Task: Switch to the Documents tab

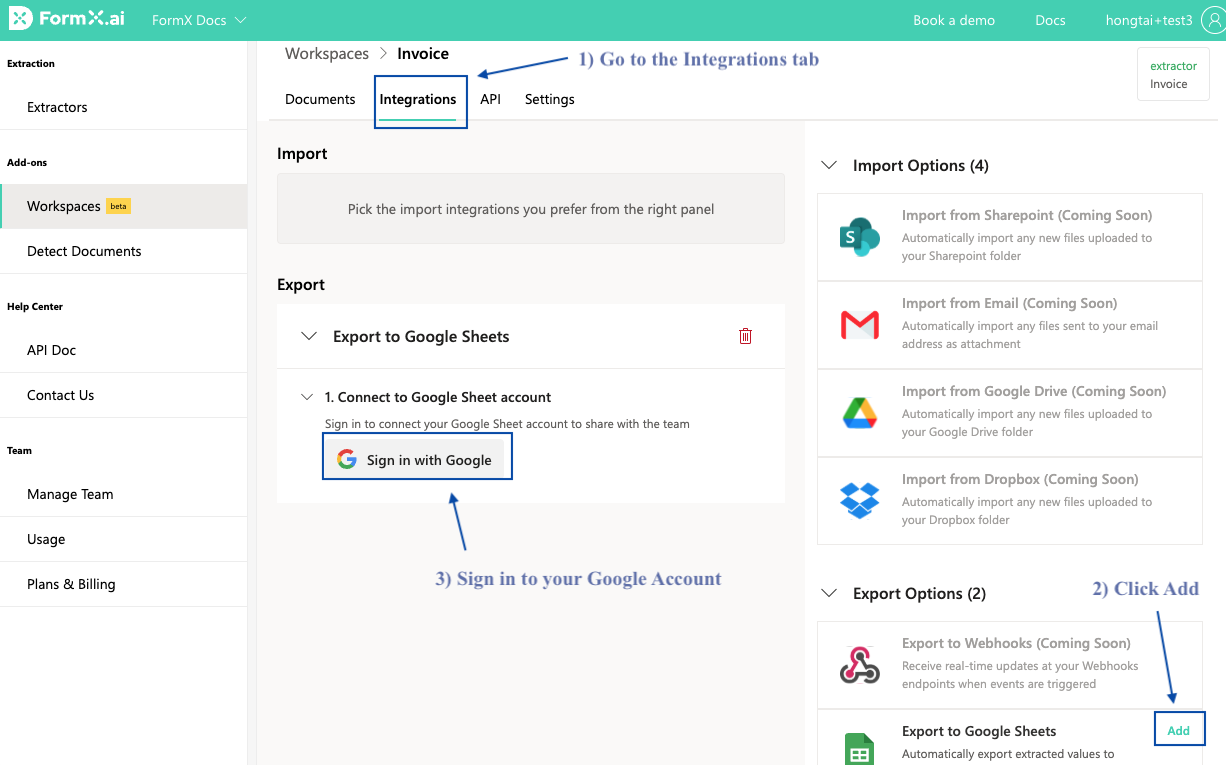Action: 320,99
